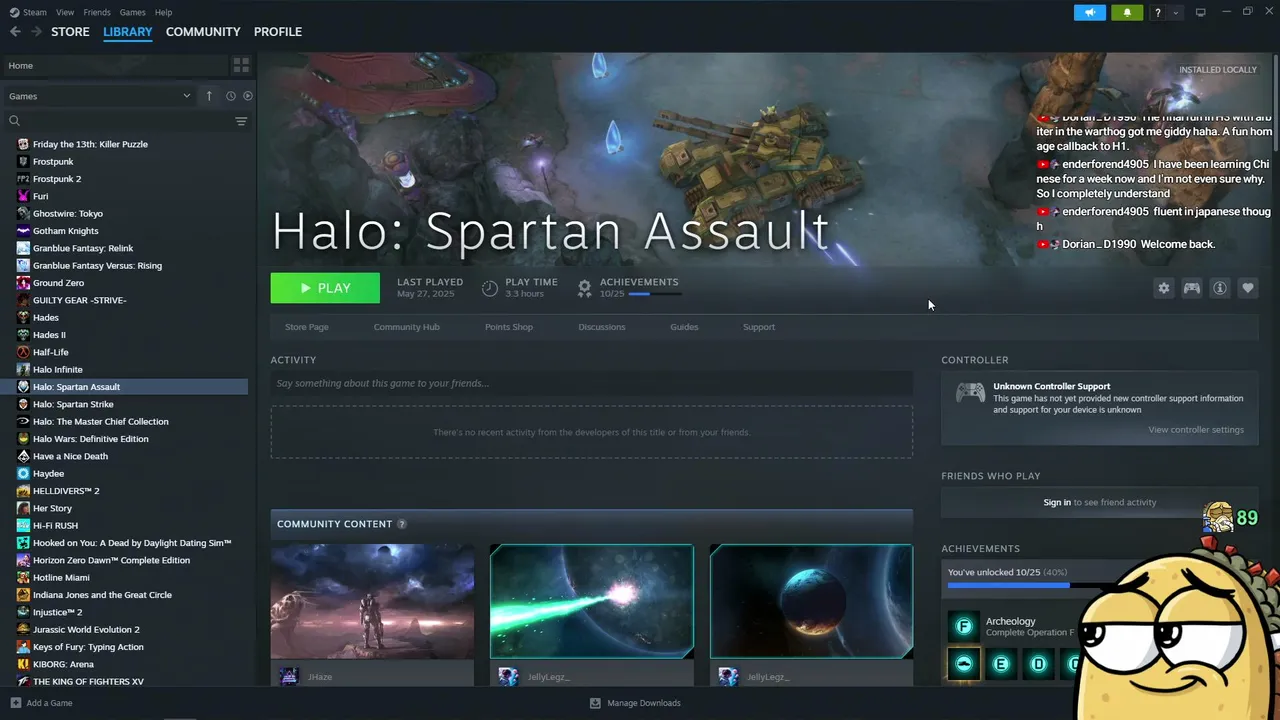Viewport: 1280px width, 720px height.
Task: Click the Community Content help question mark
Action: 402,524
